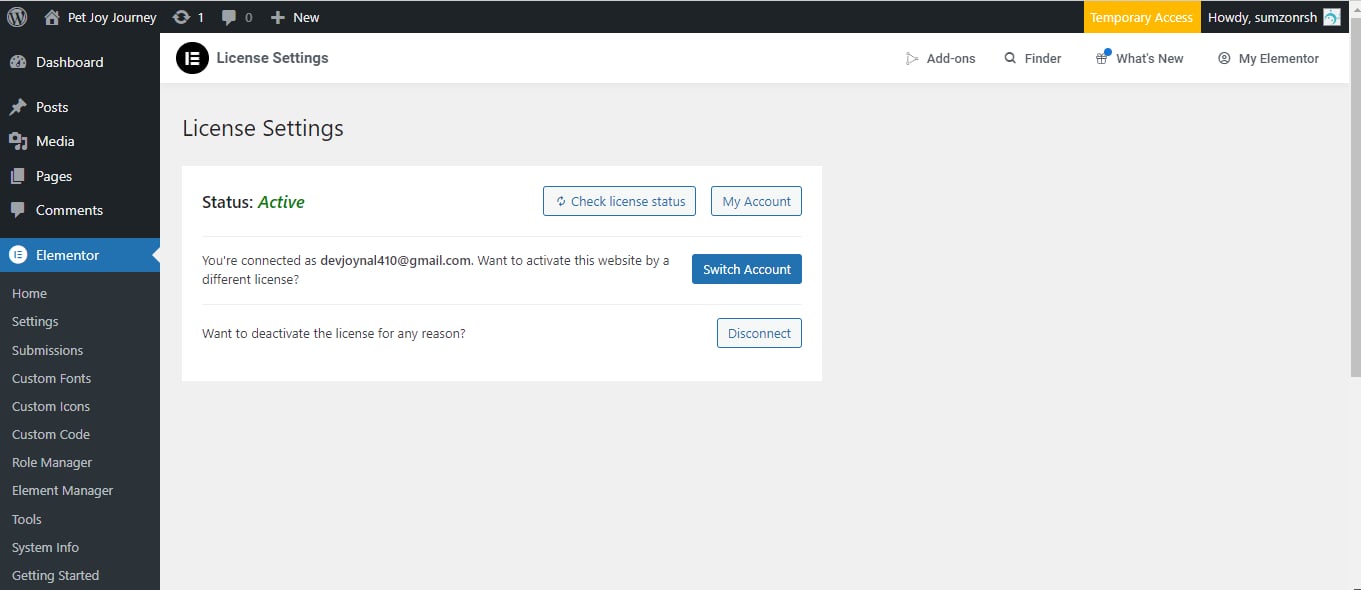Open the Tools submenu item
The height and width of the screenshot is (590, 1361).
pos(27,519)
